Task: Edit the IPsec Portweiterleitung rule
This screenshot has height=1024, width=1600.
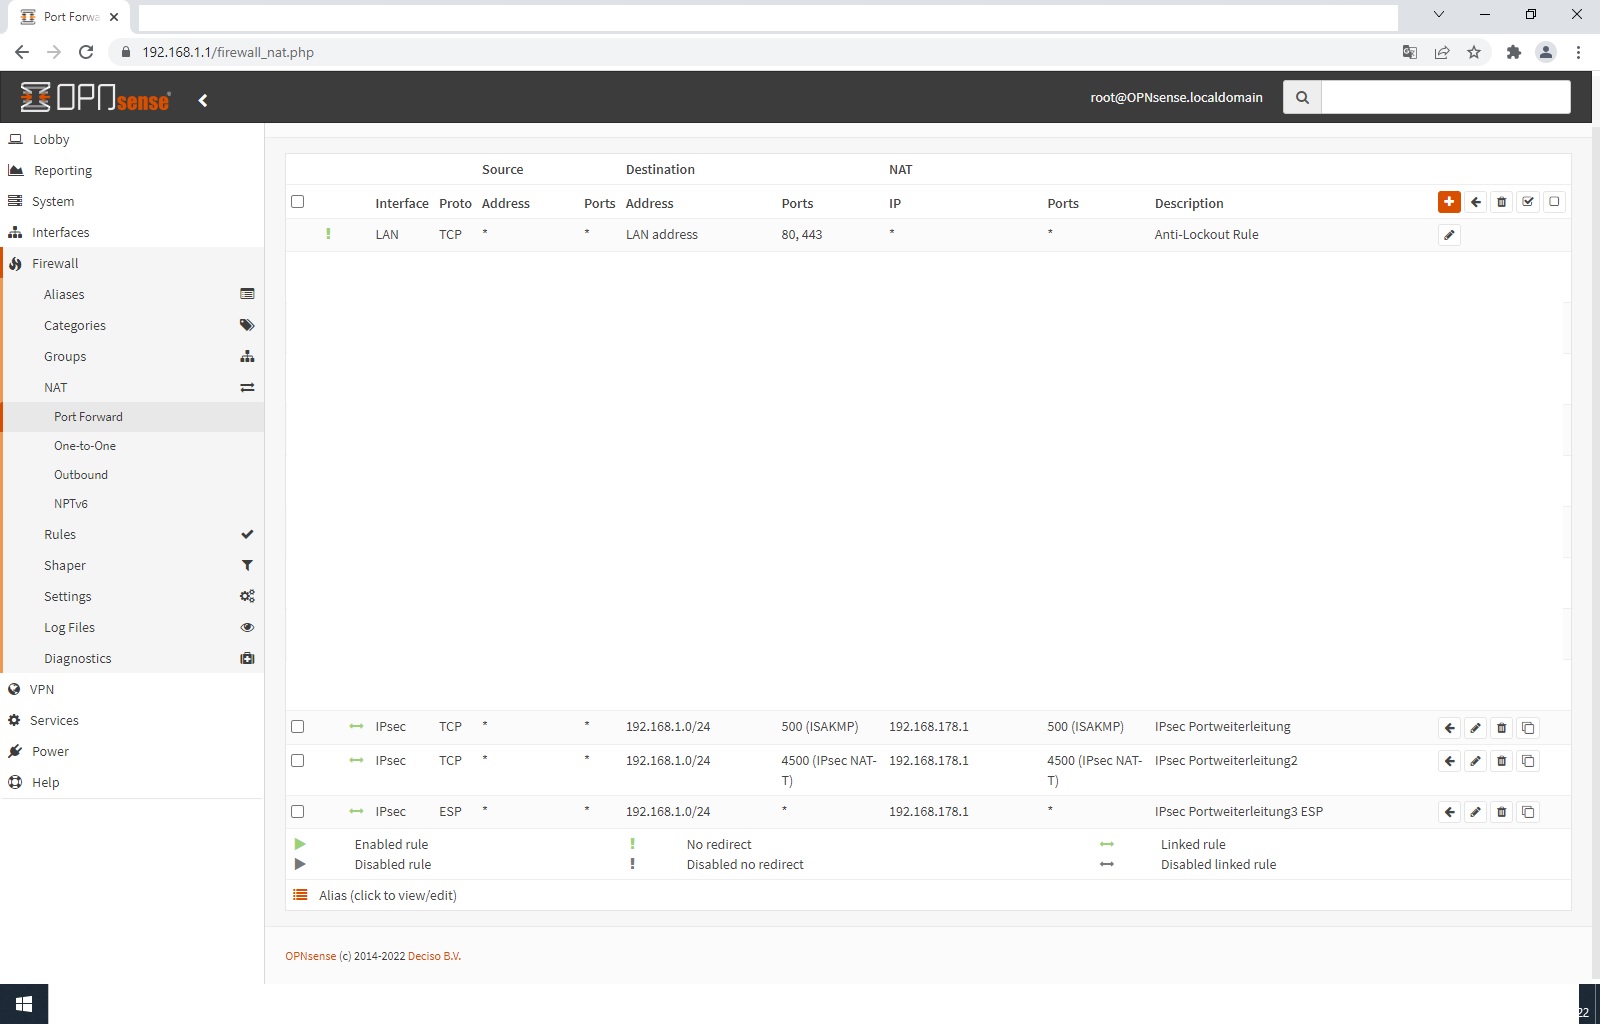Action: (1475, 728)
